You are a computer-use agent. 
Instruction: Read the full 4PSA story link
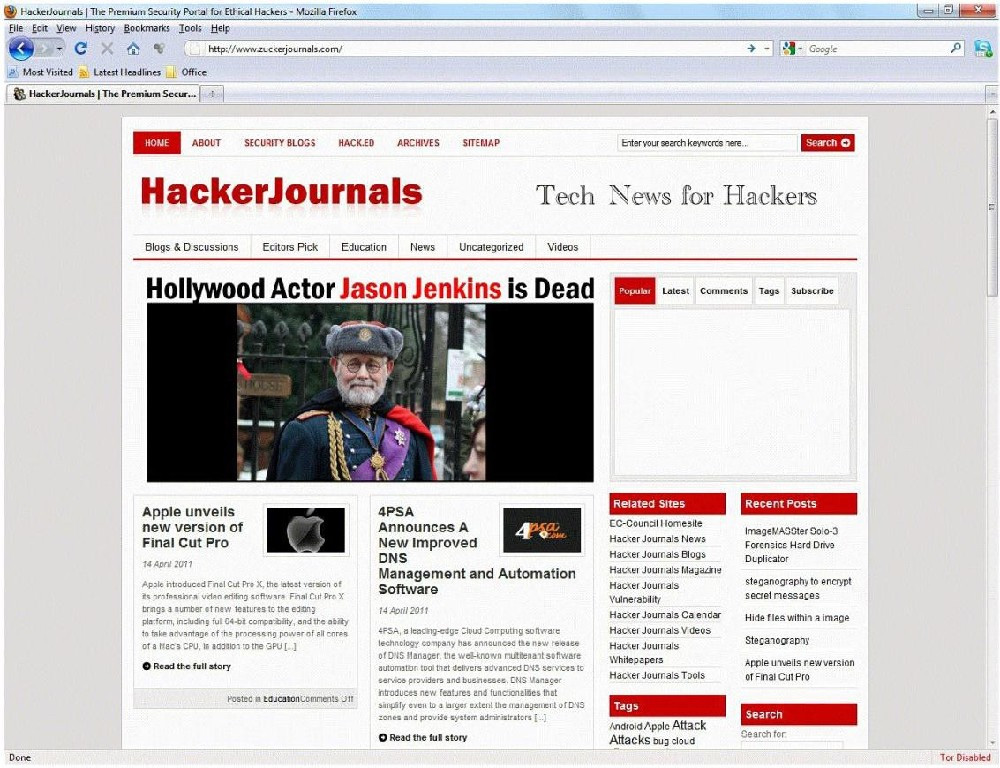[x=423, y=737]
